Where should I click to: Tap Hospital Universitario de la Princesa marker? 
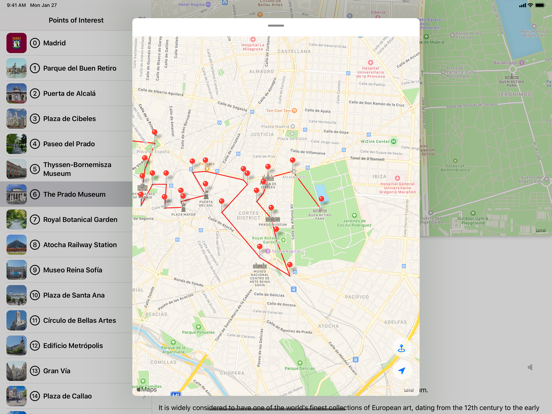[370, 63]
